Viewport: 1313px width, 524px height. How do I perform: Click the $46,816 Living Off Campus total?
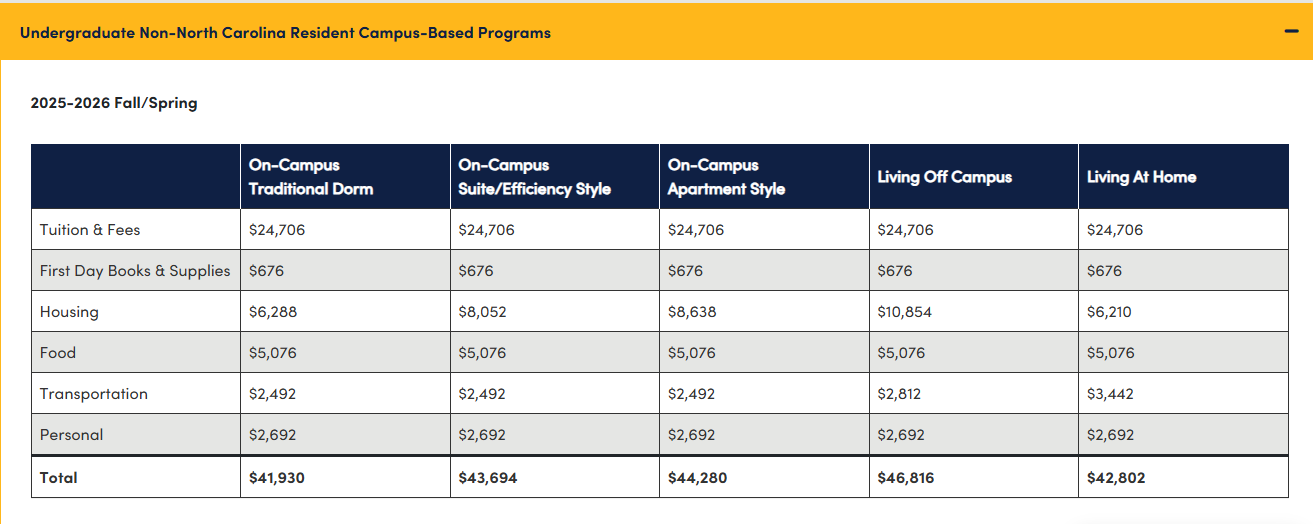pos(905,478)
